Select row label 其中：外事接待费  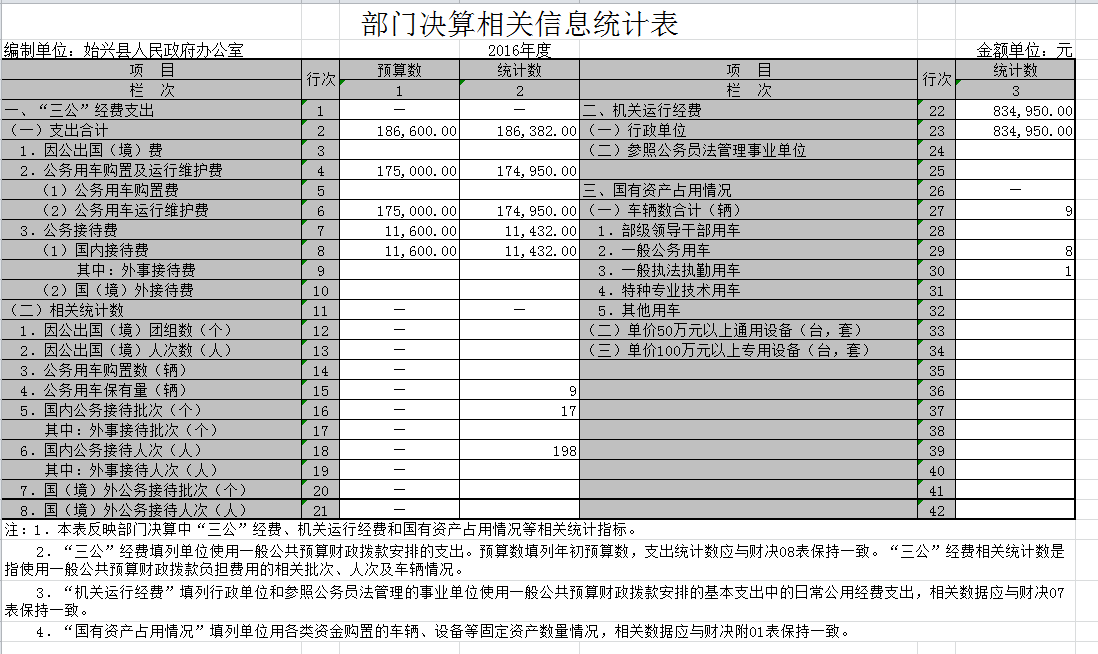point(136,270)
